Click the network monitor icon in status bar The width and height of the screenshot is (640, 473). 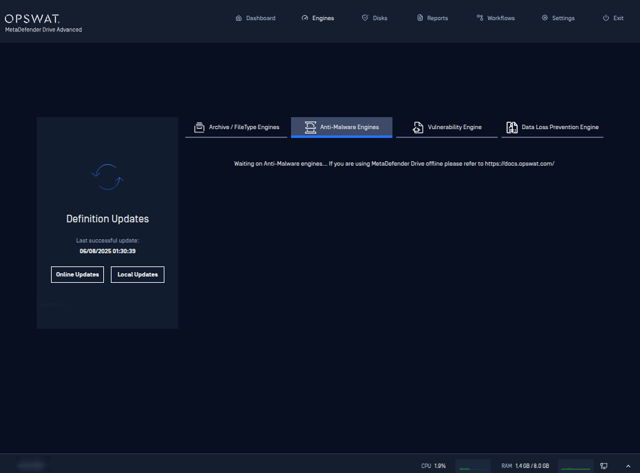[604, 466]
